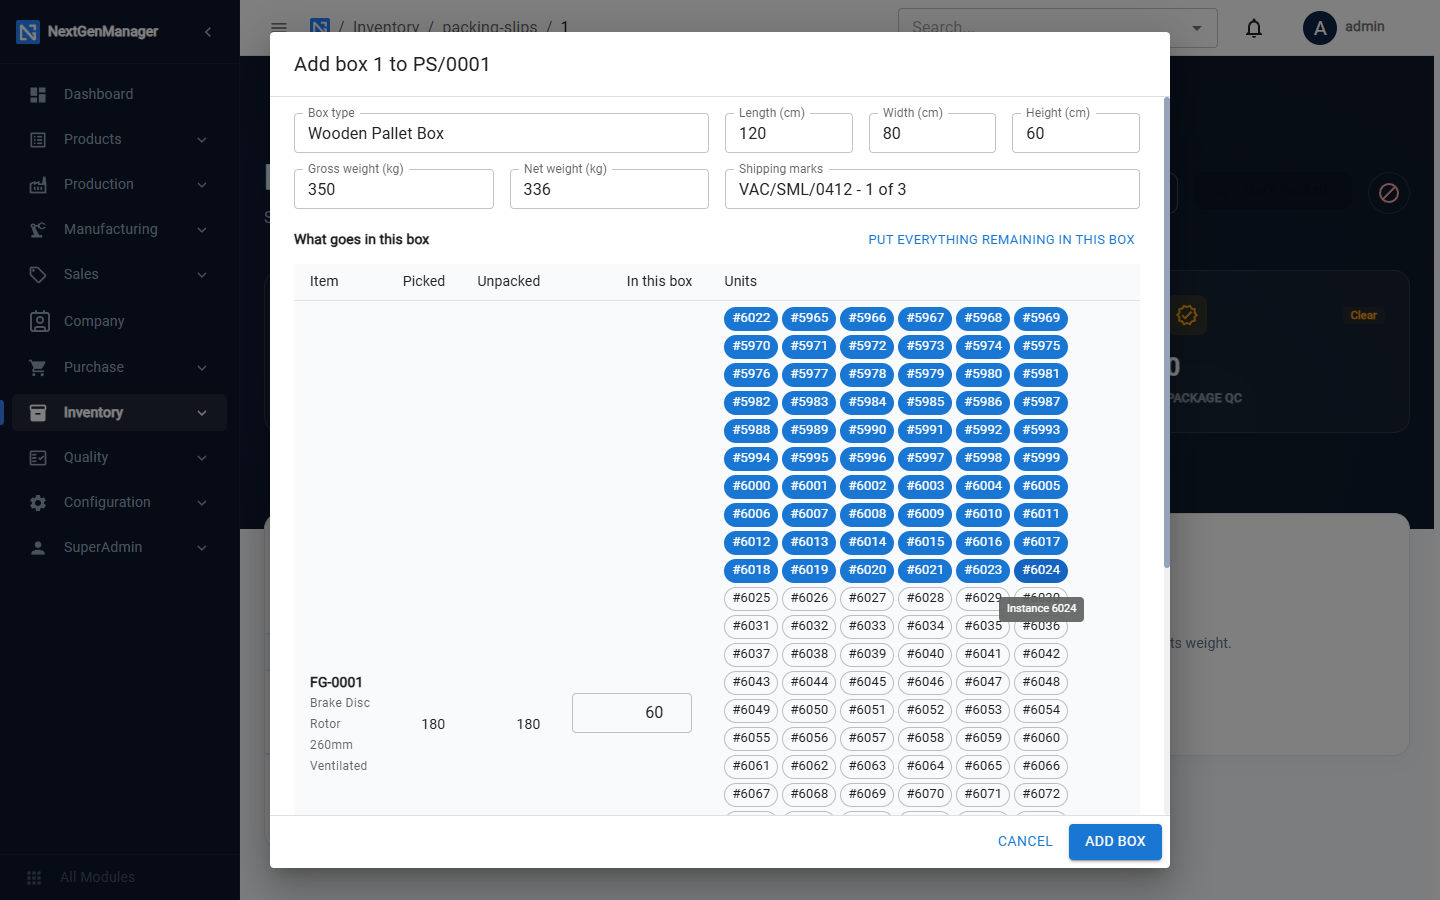Click Put Everything Remaining In This Box

1001,240
